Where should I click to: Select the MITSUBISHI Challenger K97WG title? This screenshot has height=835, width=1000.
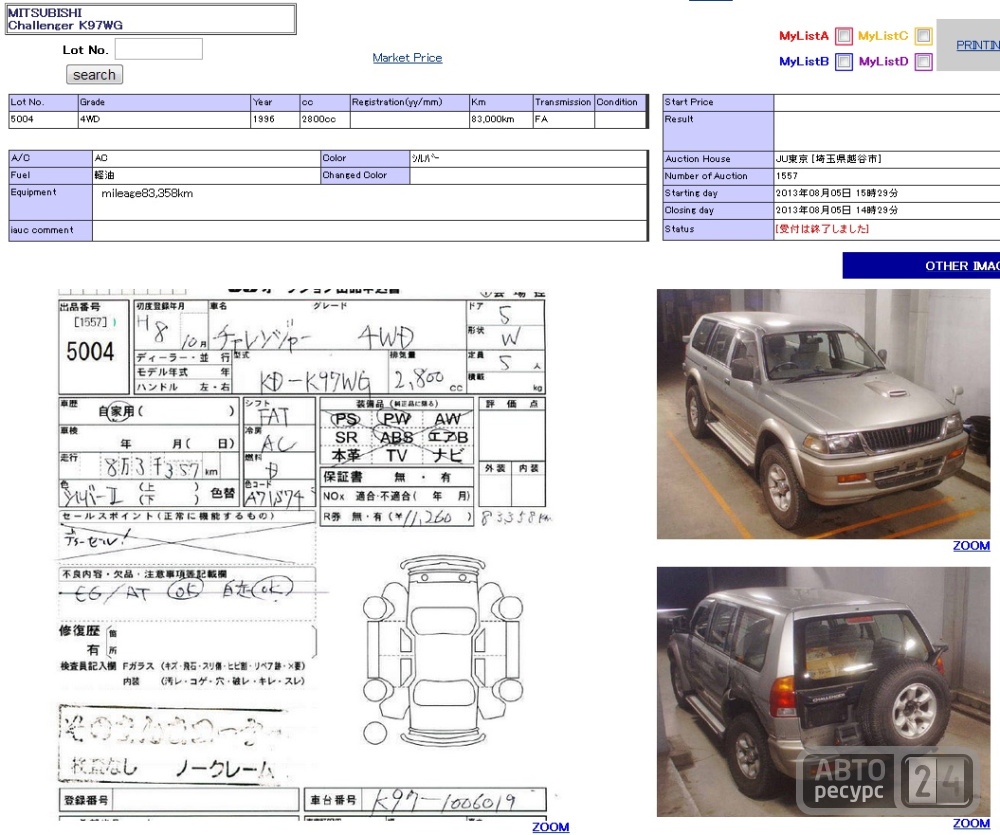click(65, 19)
